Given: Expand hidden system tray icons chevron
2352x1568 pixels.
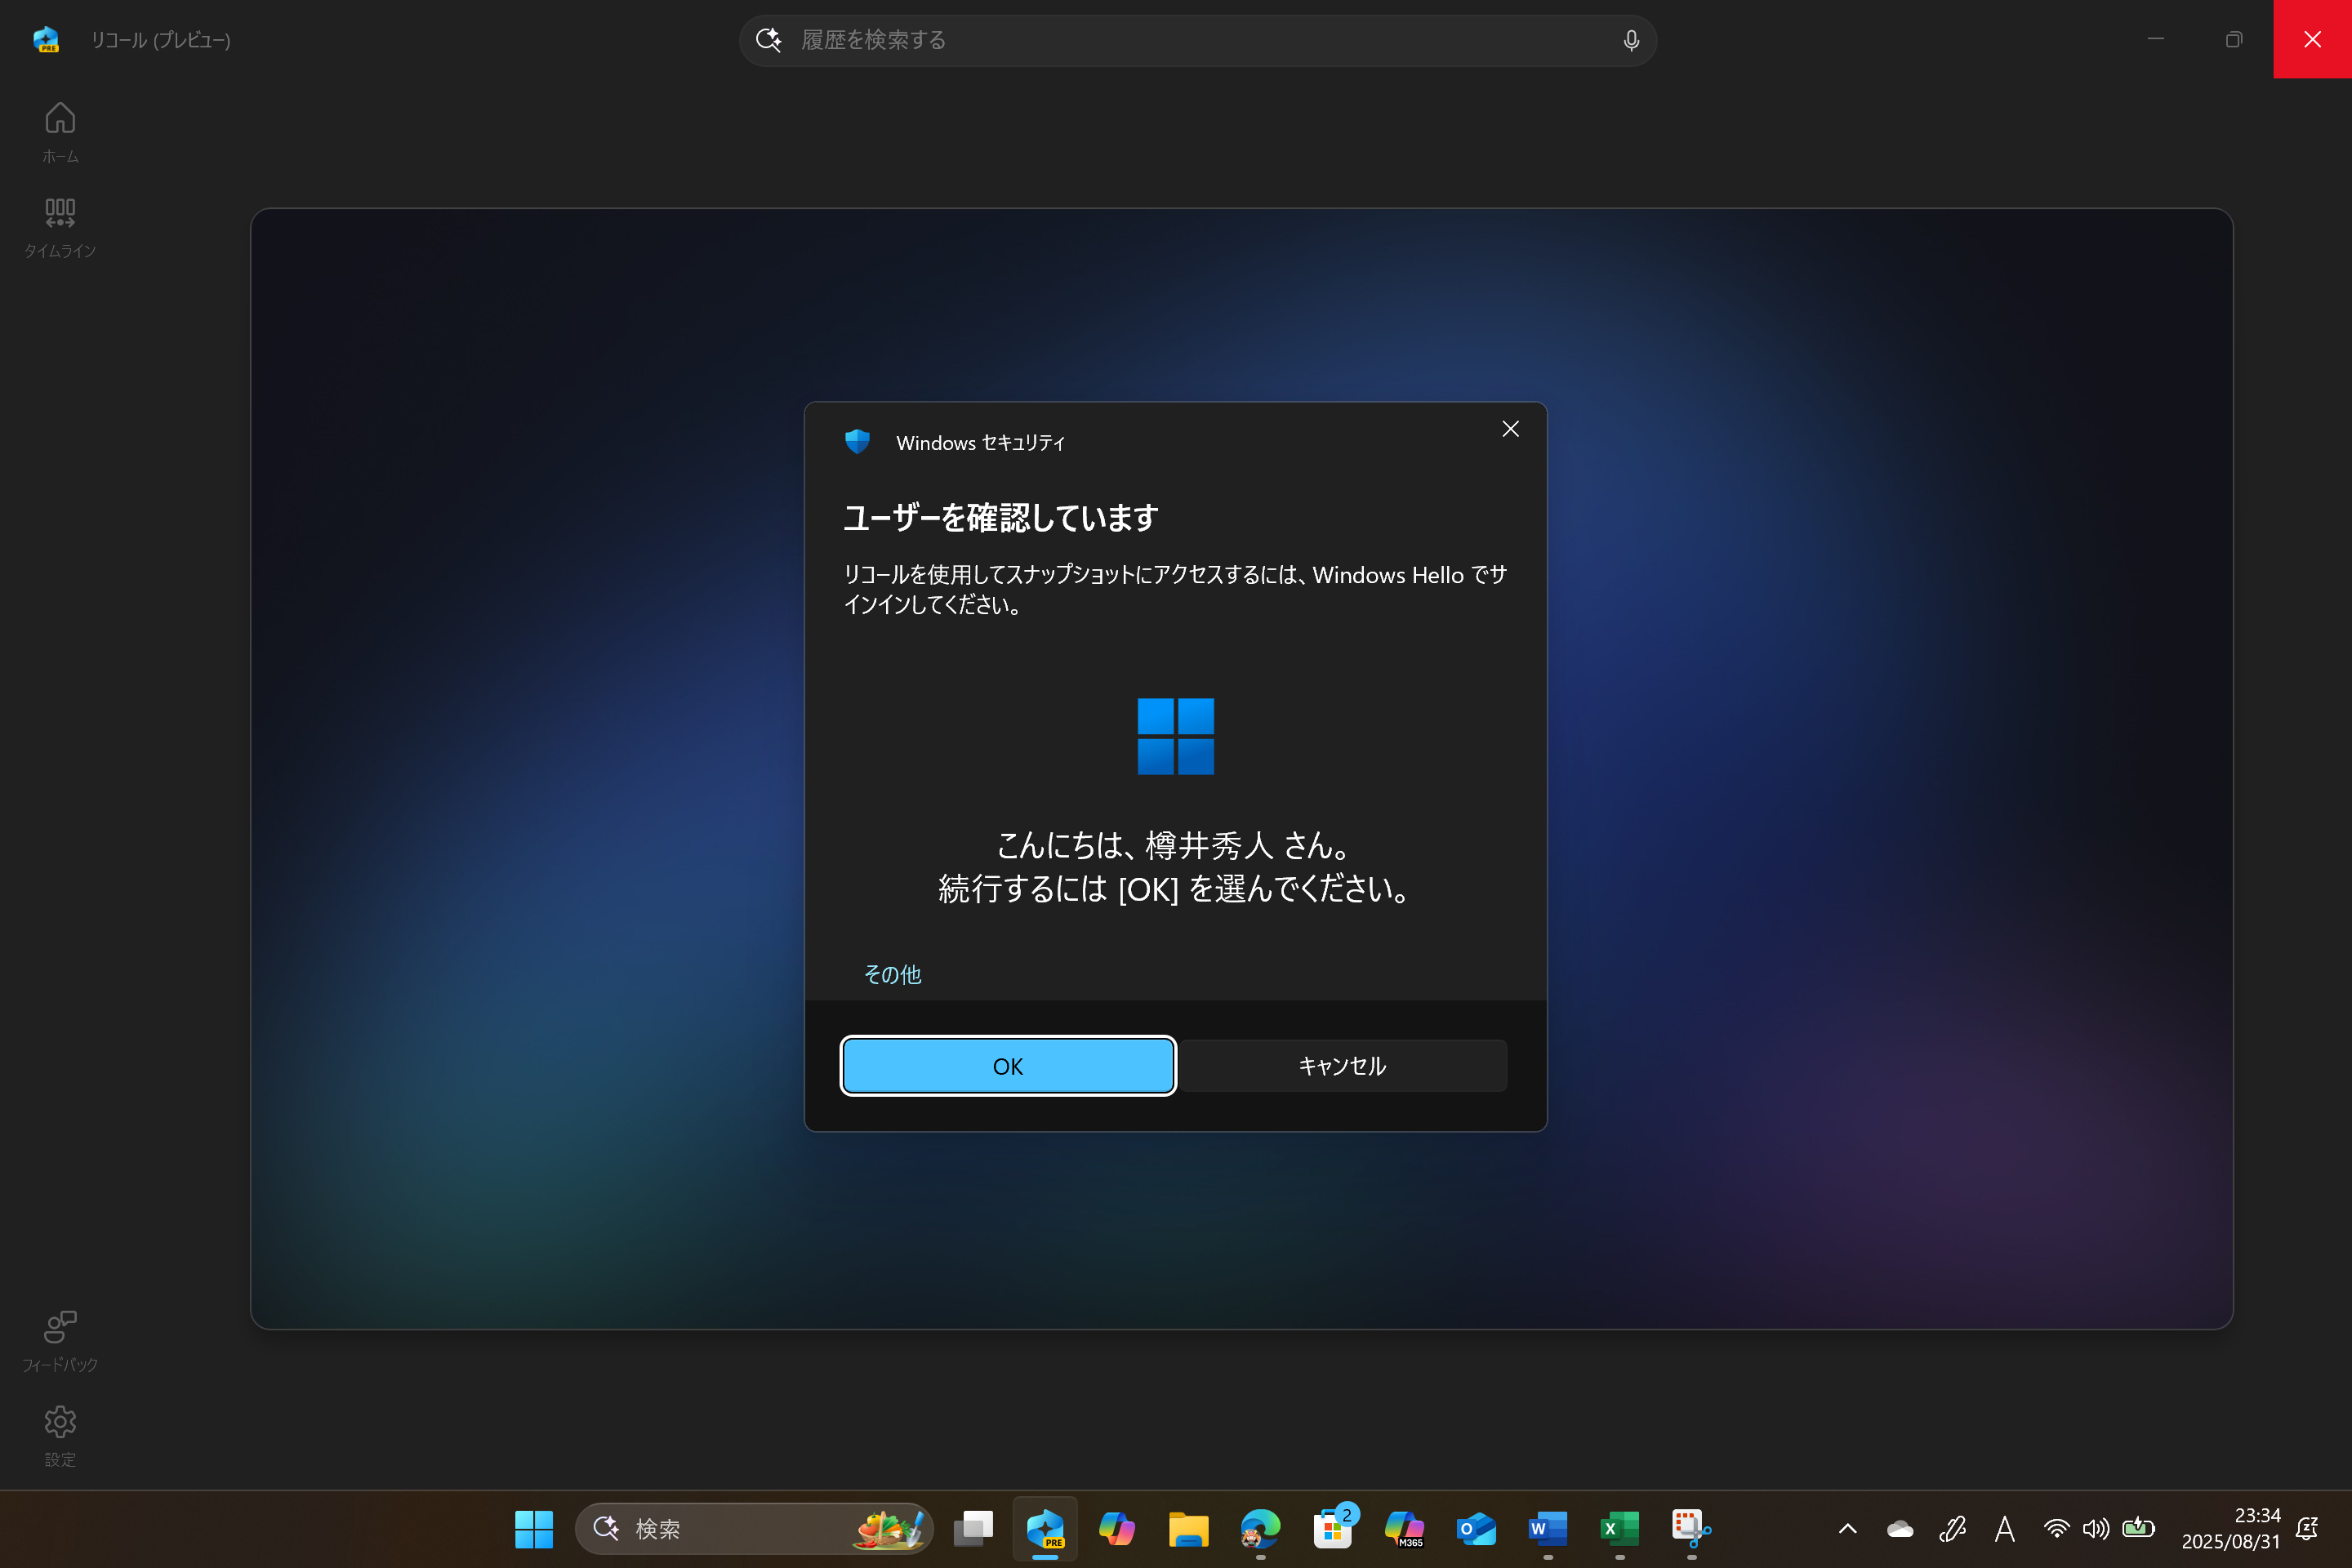Looking at the screenshot, I should [1848, 1530].
